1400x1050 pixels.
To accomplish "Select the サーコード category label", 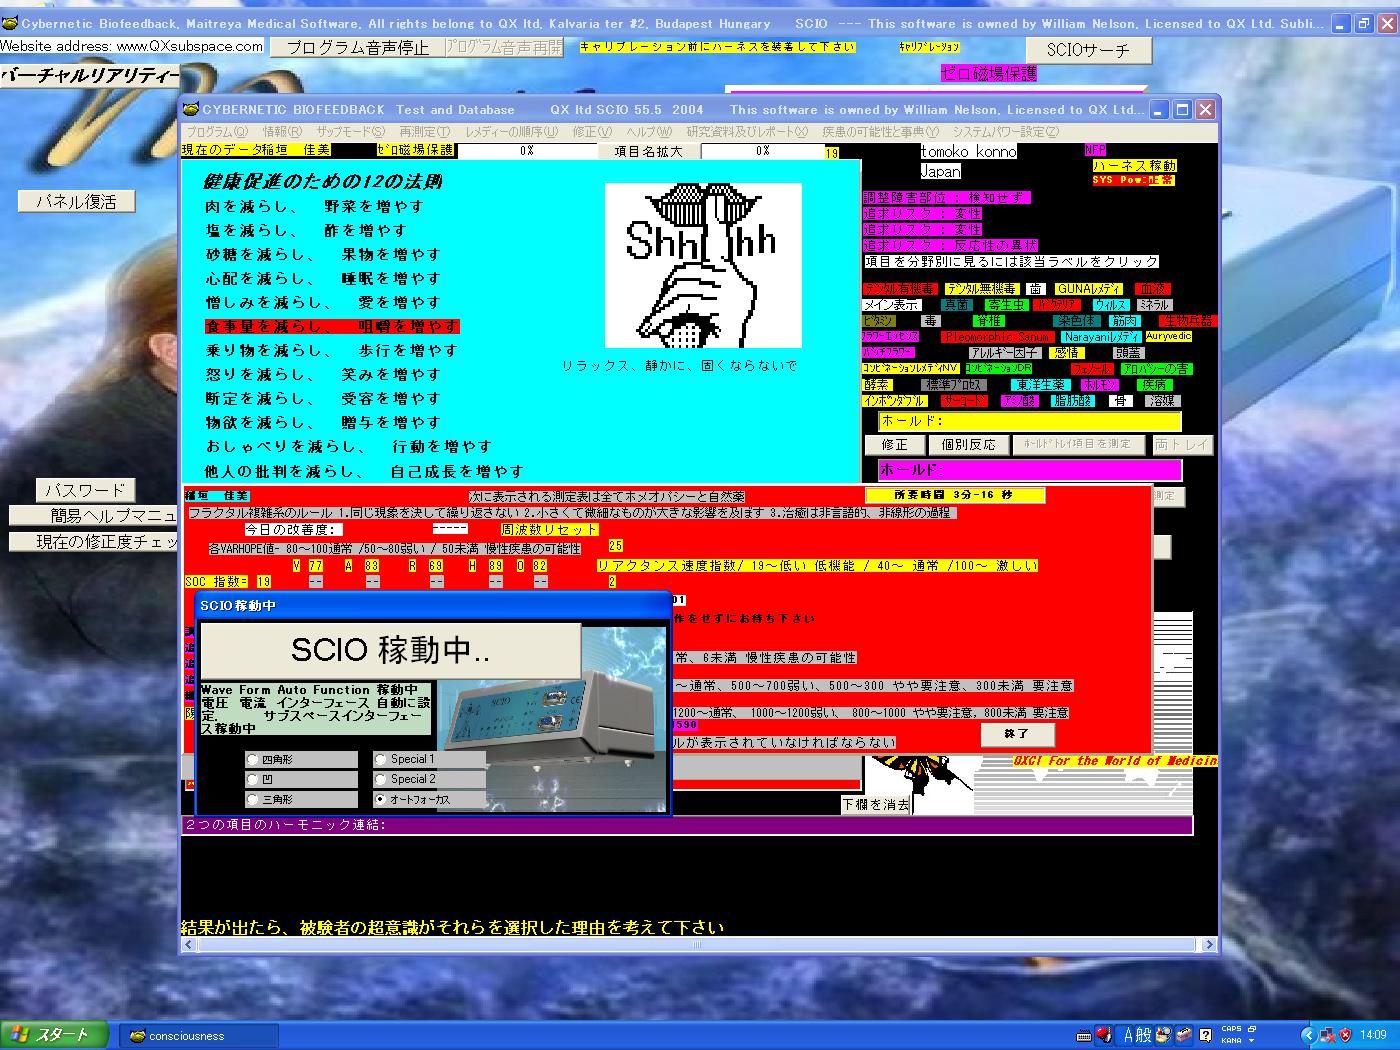I will point(963,401).
